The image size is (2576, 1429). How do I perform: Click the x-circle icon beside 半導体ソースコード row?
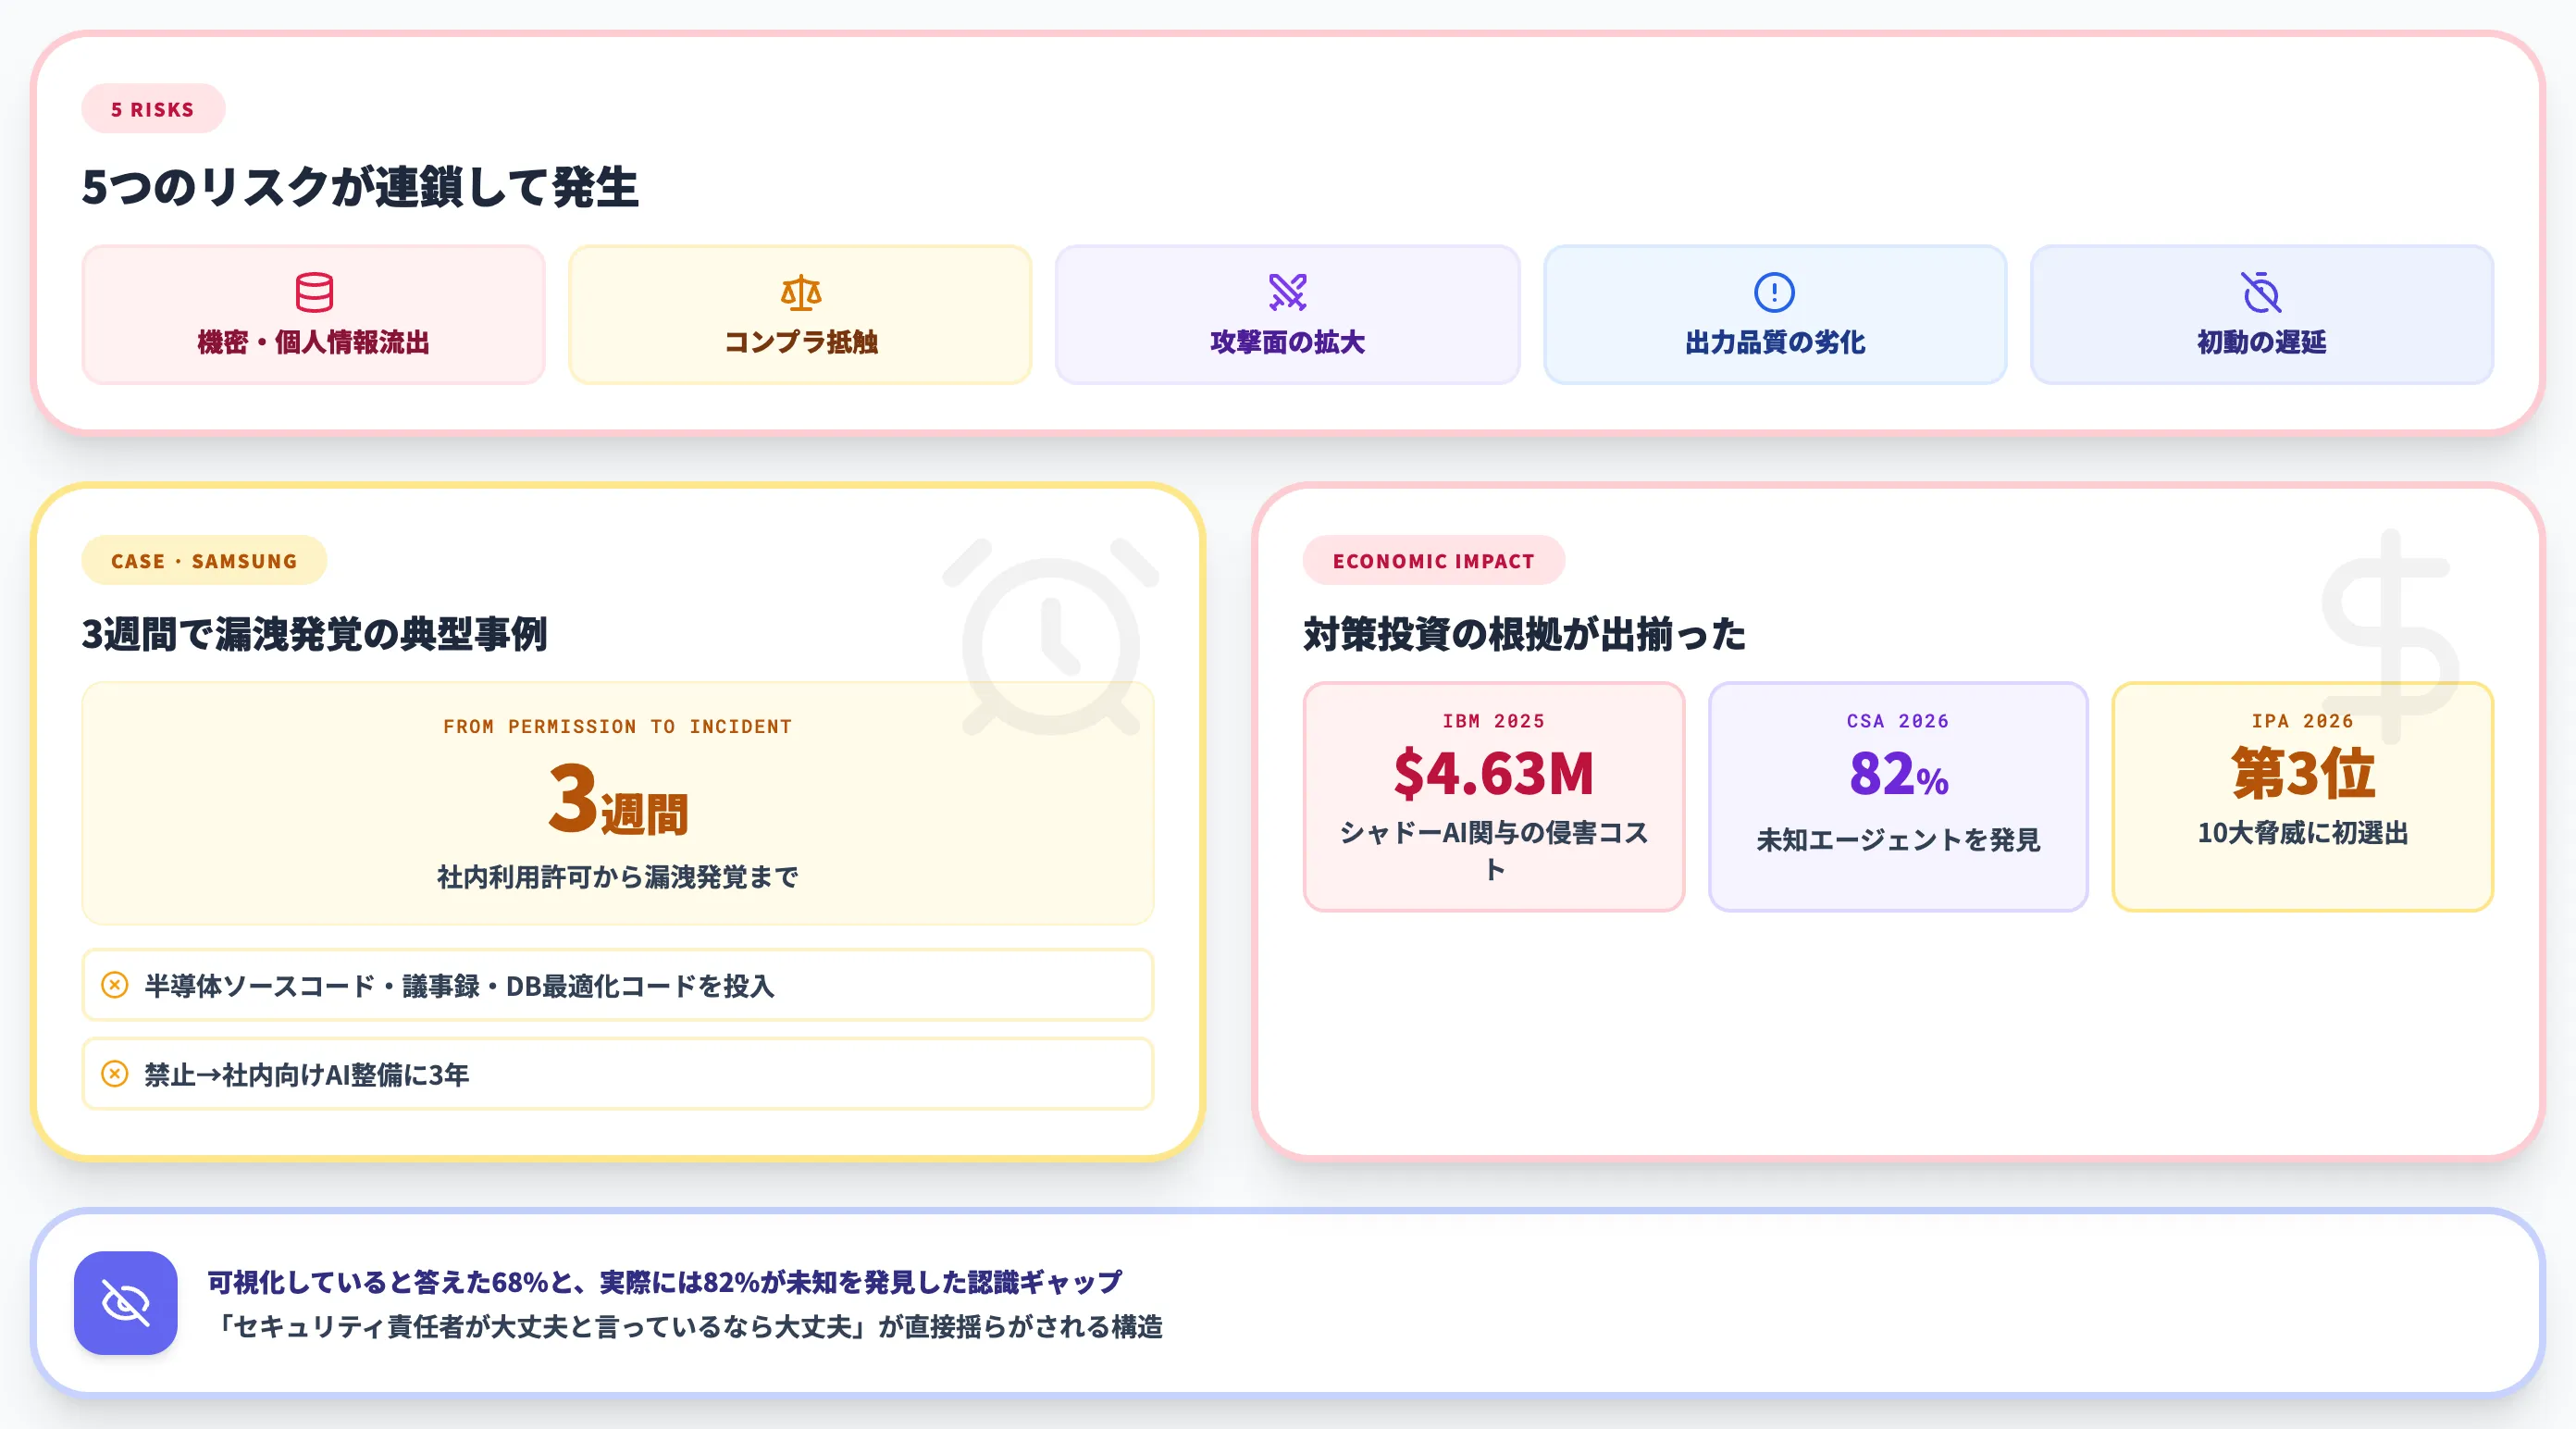point(115,985)
